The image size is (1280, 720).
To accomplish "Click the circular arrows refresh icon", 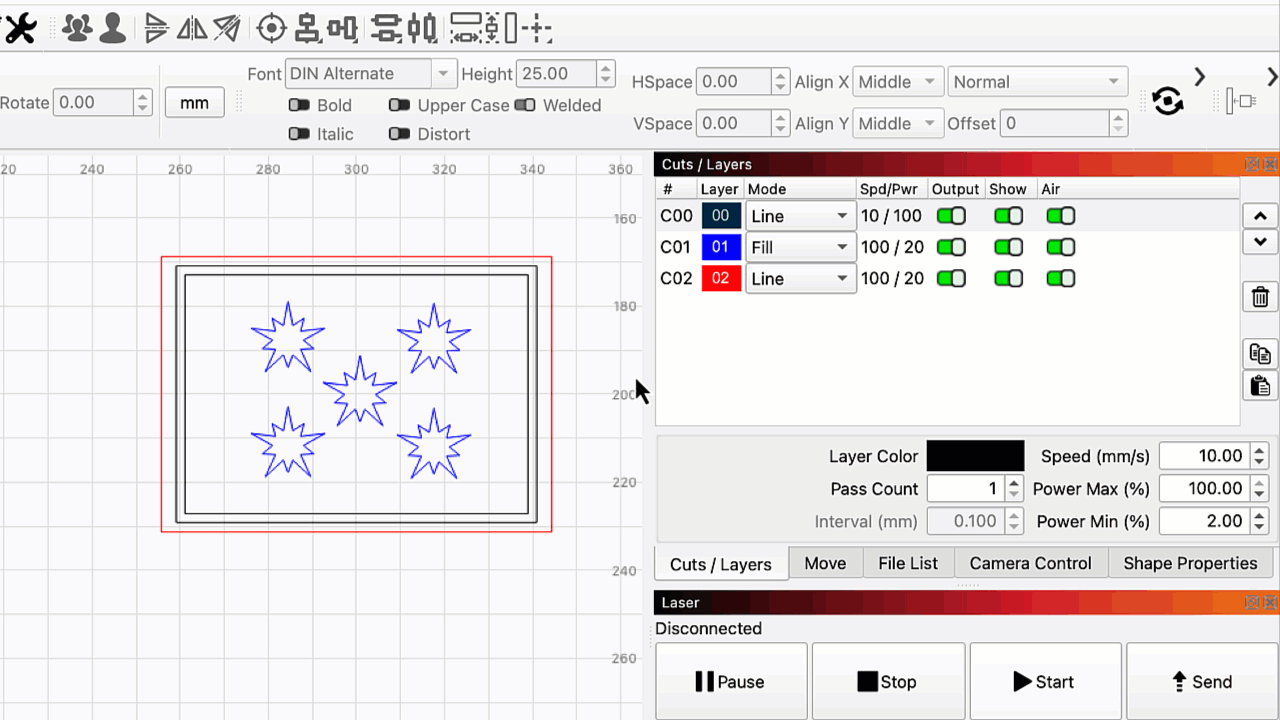I will tap(1167, 101).
